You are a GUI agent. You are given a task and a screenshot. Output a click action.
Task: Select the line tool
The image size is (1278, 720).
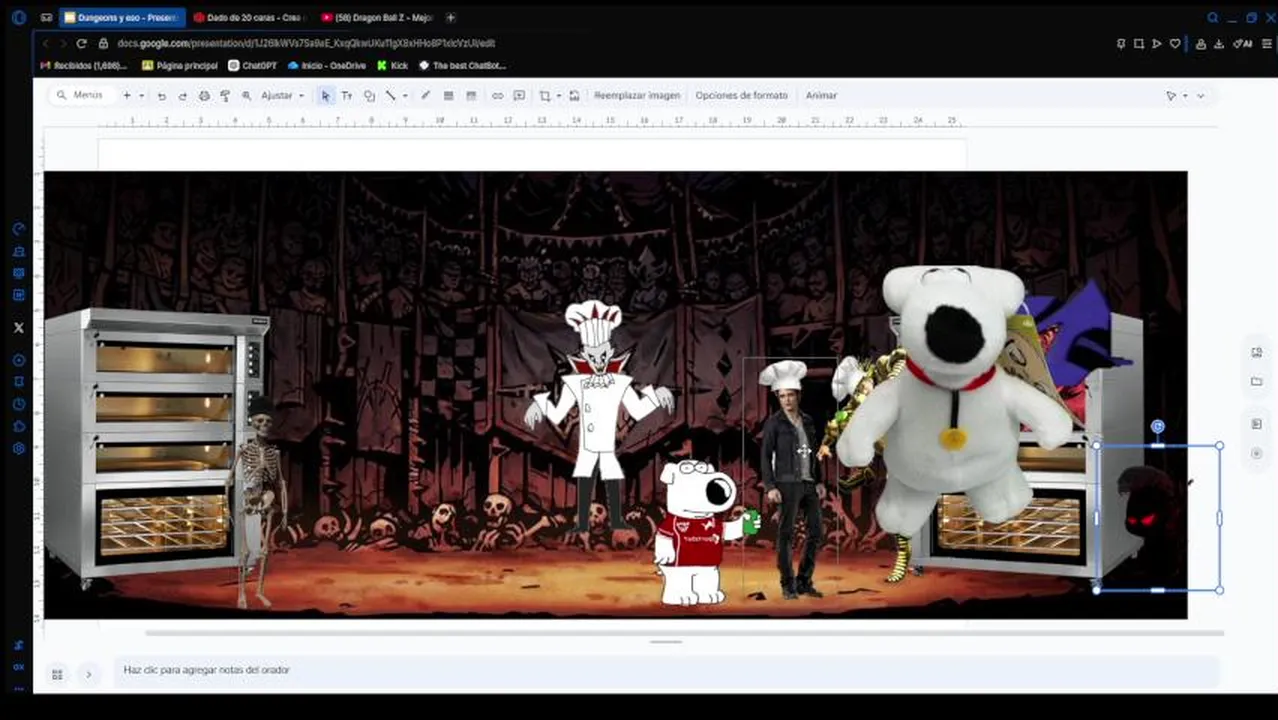[x=390, y=96]
